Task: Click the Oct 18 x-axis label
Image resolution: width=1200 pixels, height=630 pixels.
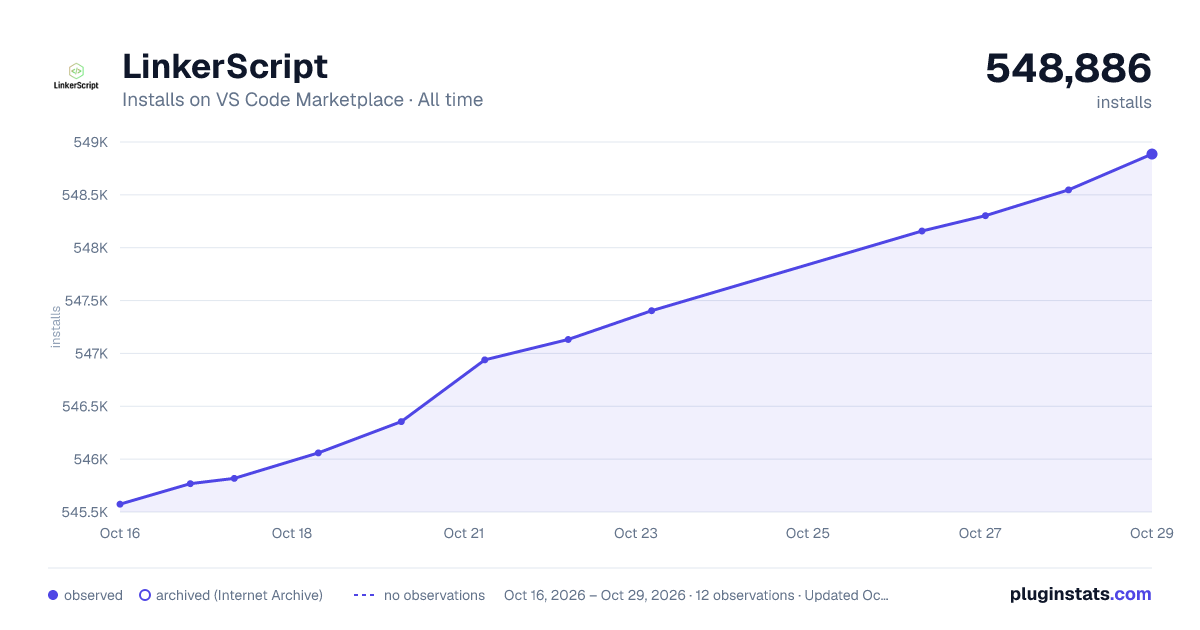Action: pyautogui.click(x=292, y=533)
